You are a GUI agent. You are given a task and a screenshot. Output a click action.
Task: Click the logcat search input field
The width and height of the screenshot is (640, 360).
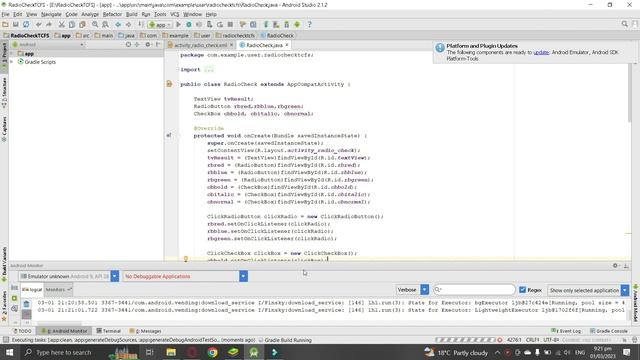pos(474,289)
